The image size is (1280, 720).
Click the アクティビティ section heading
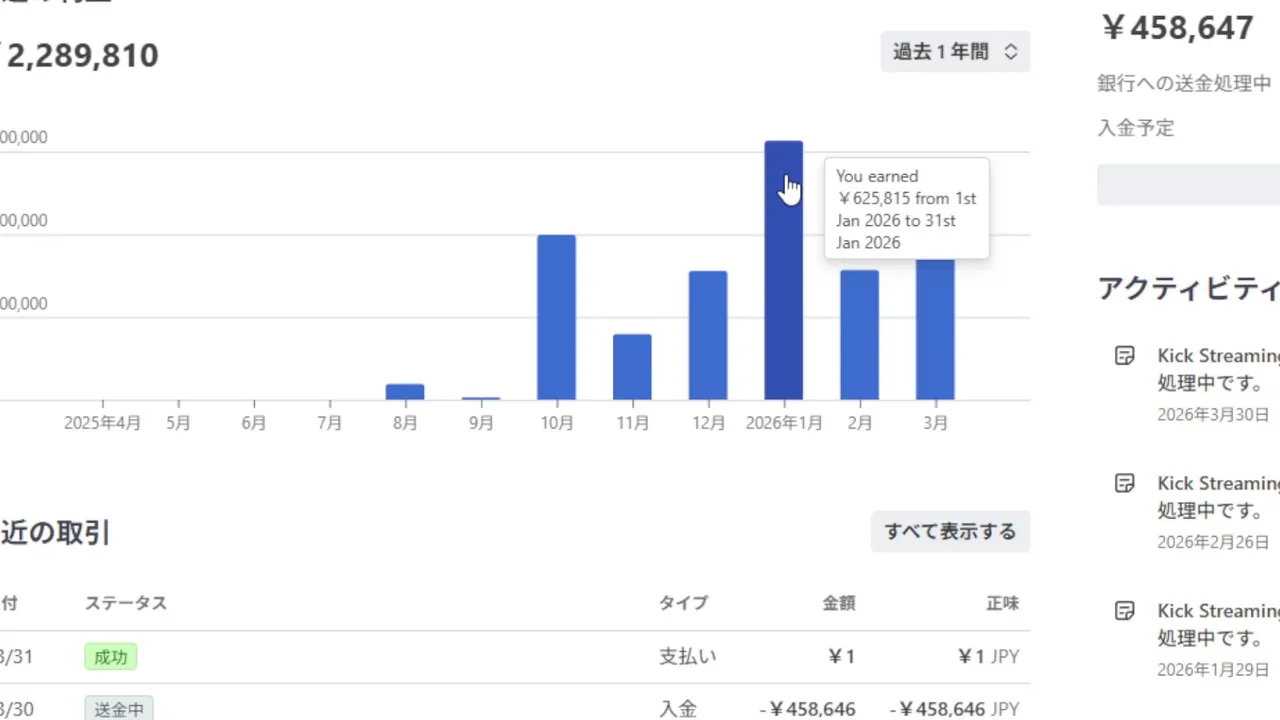tap(1189, 288)
